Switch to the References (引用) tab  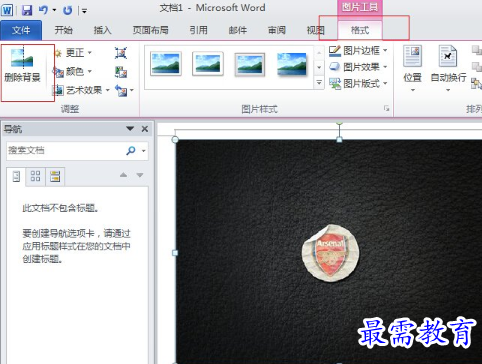click(x=199, y=30)
